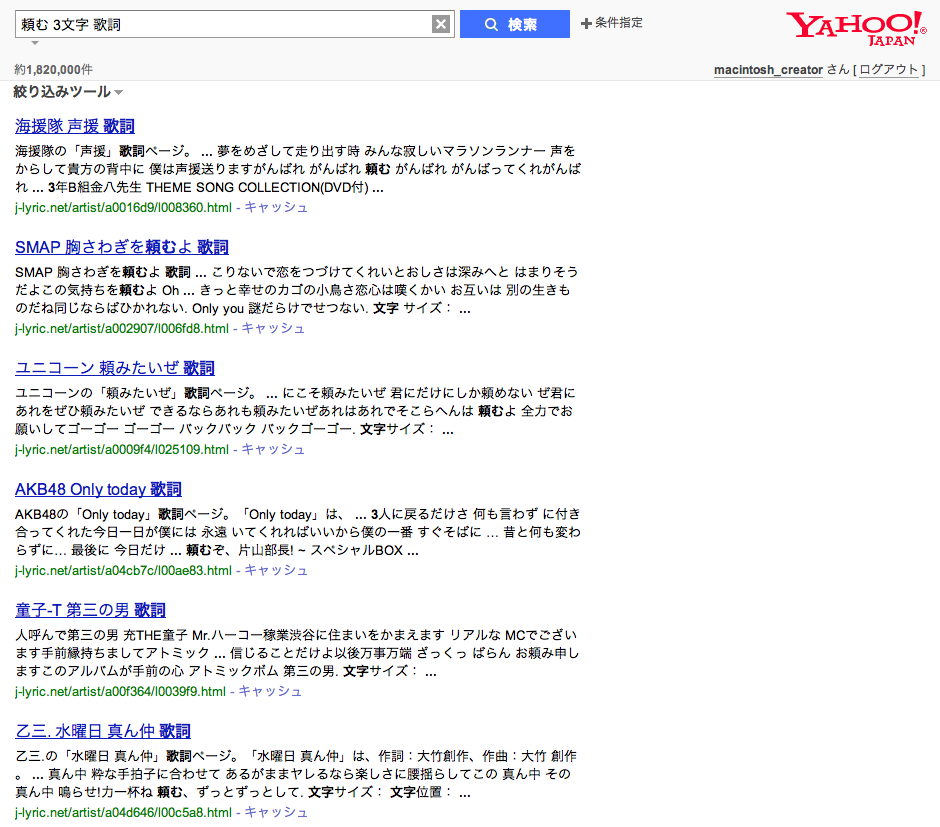Open the 海援隊 声援 歌詞 result
This screenshot has width=940, height=827.
(75, 126)
